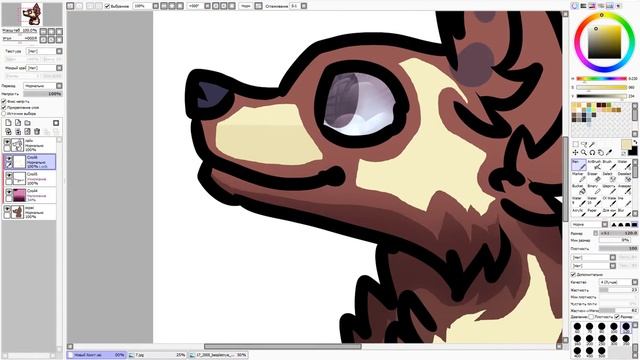Select the Marker tool

[x=578, y=177]
